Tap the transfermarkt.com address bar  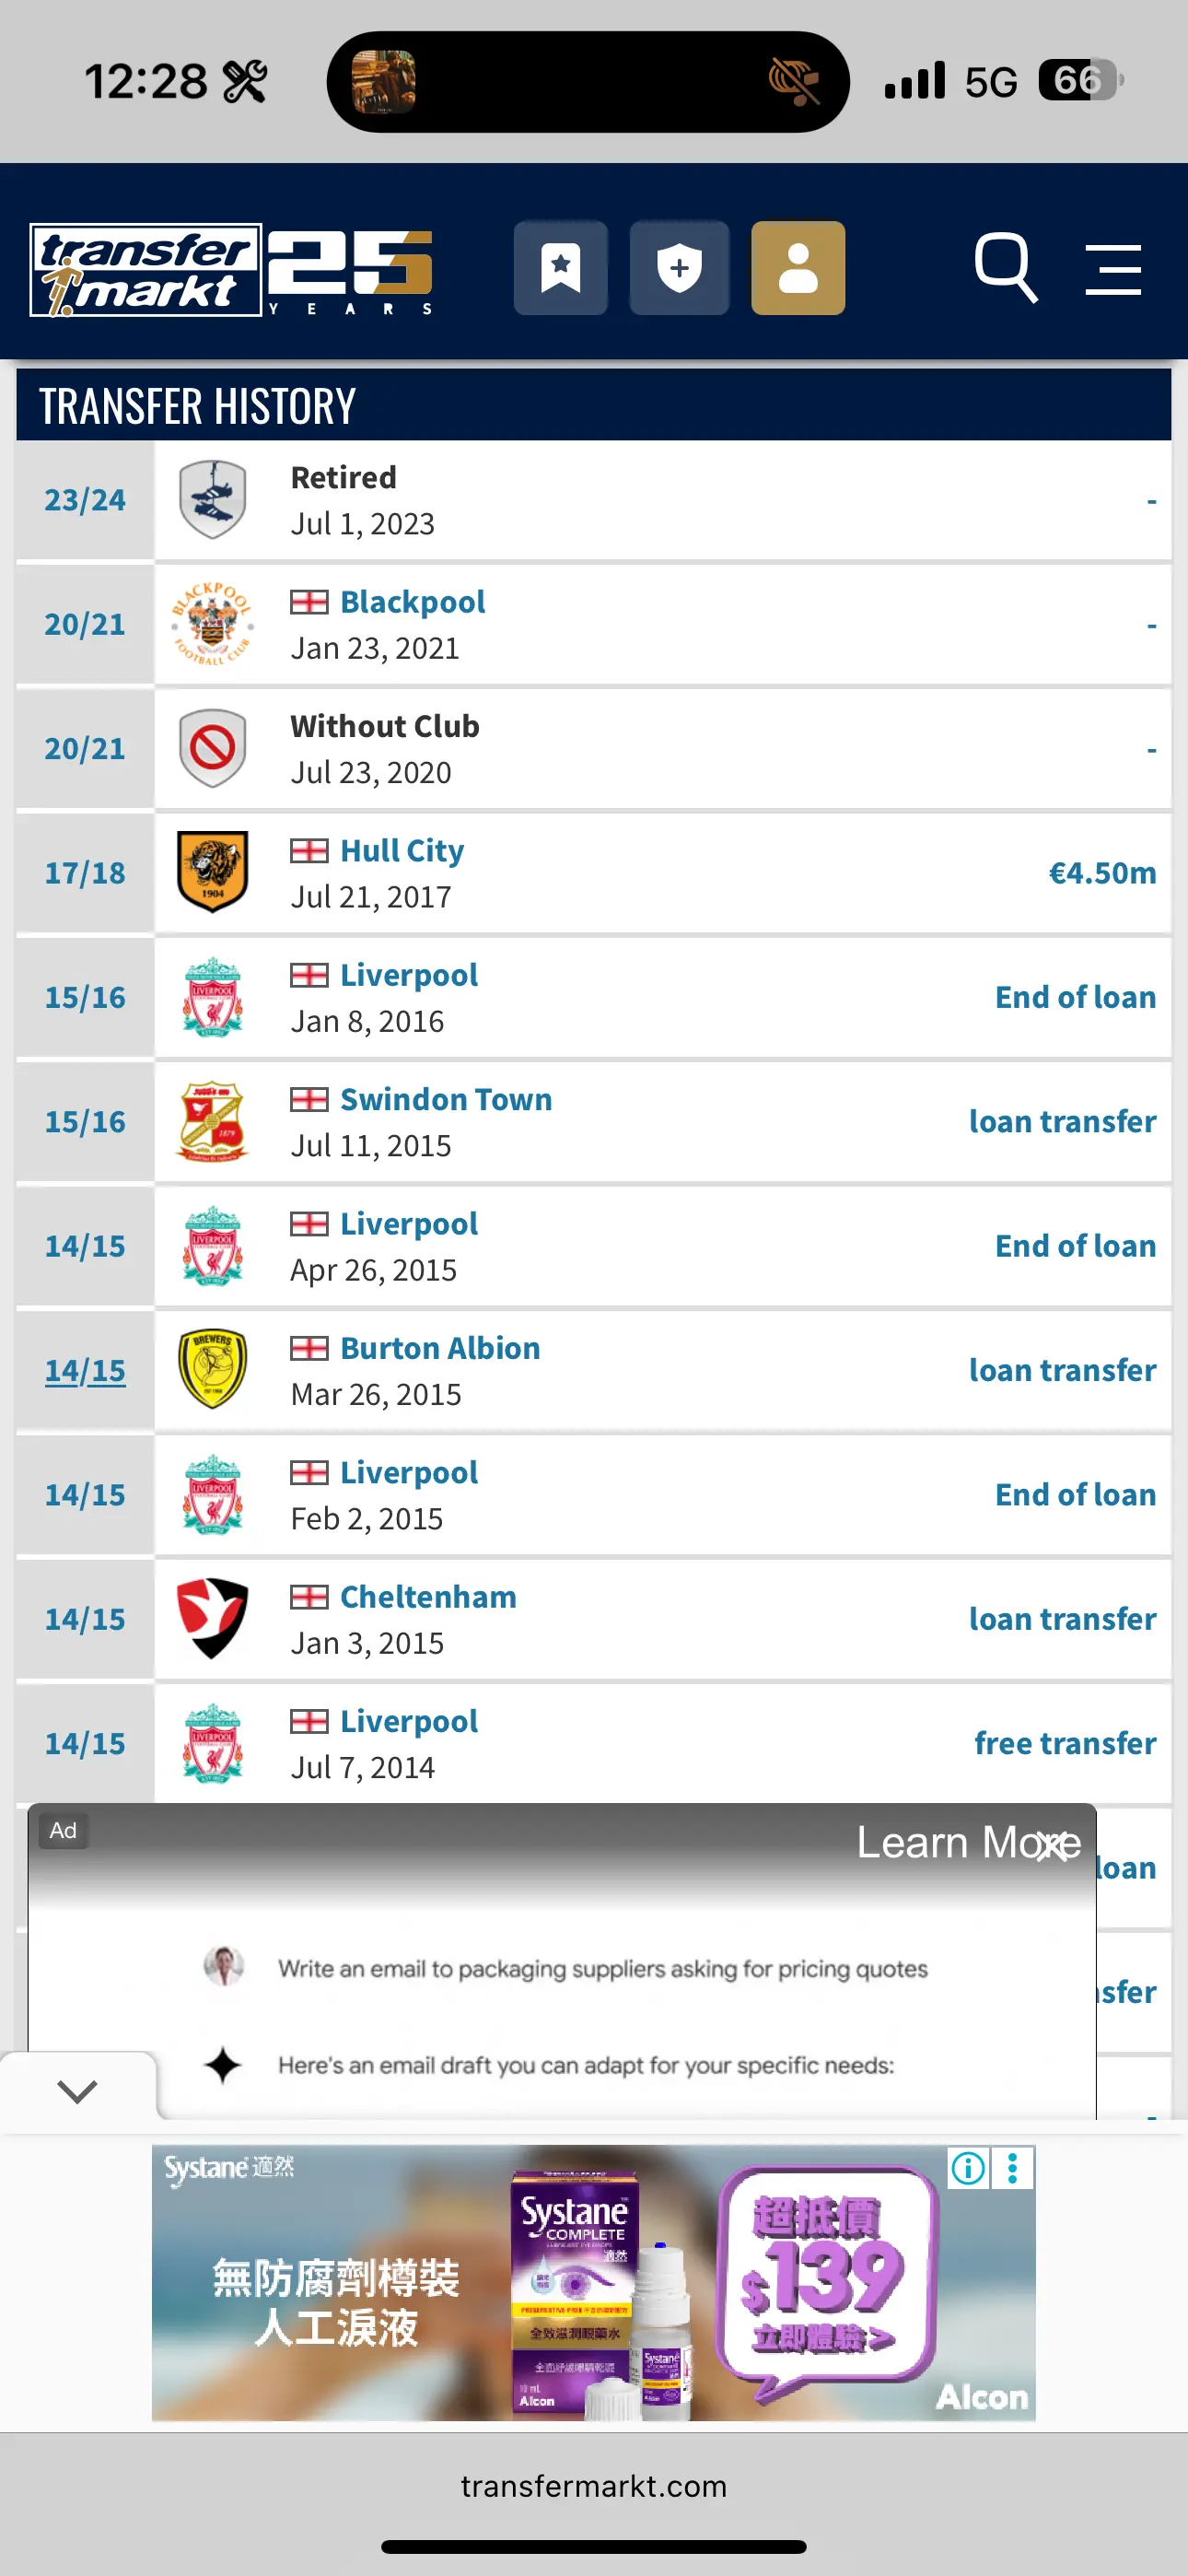594,2485
